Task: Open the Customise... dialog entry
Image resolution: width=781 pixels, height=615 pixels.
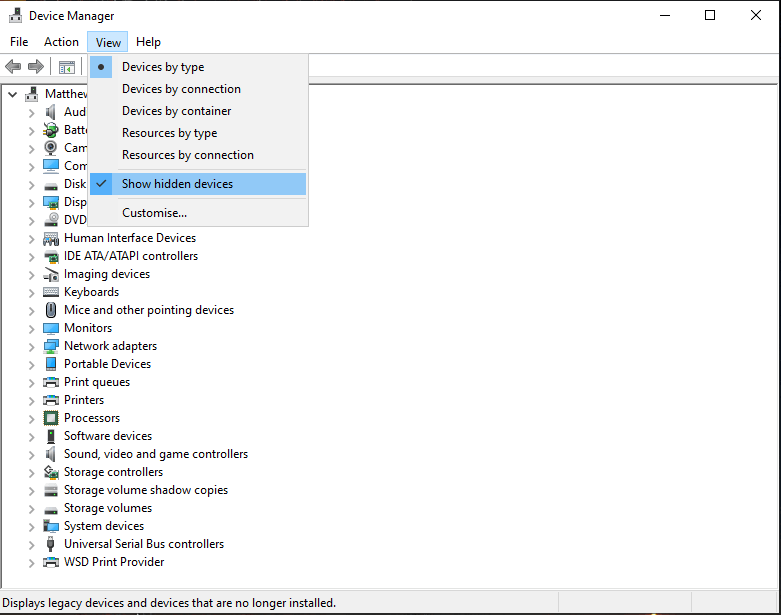Action: tap(198, 213)
